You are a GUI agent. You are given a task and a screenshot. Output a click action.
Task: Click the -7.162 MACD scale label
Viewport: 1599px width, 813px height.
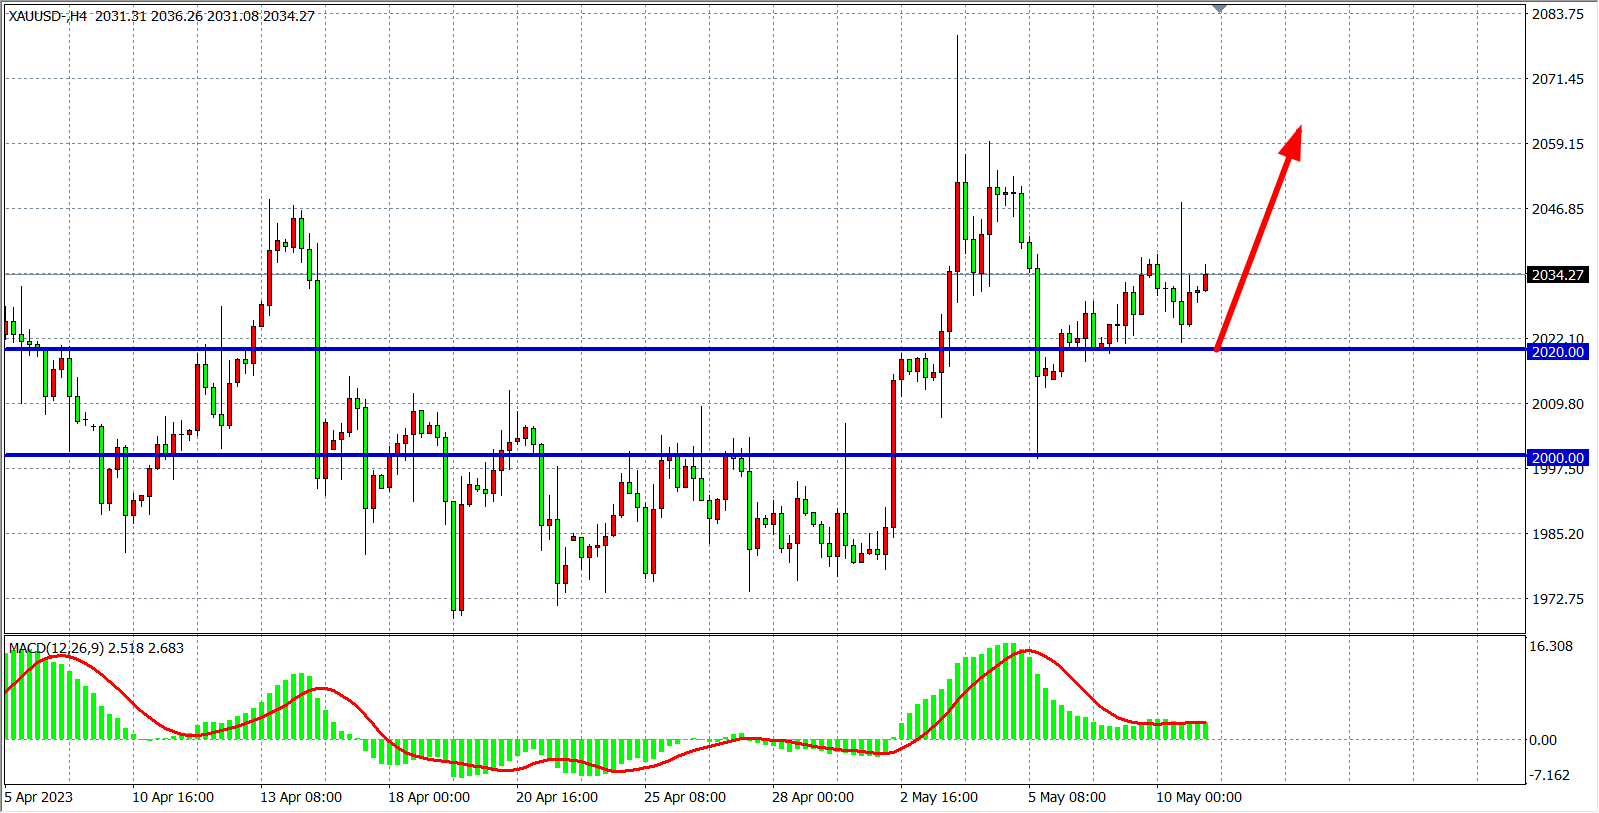(1550, 775)
